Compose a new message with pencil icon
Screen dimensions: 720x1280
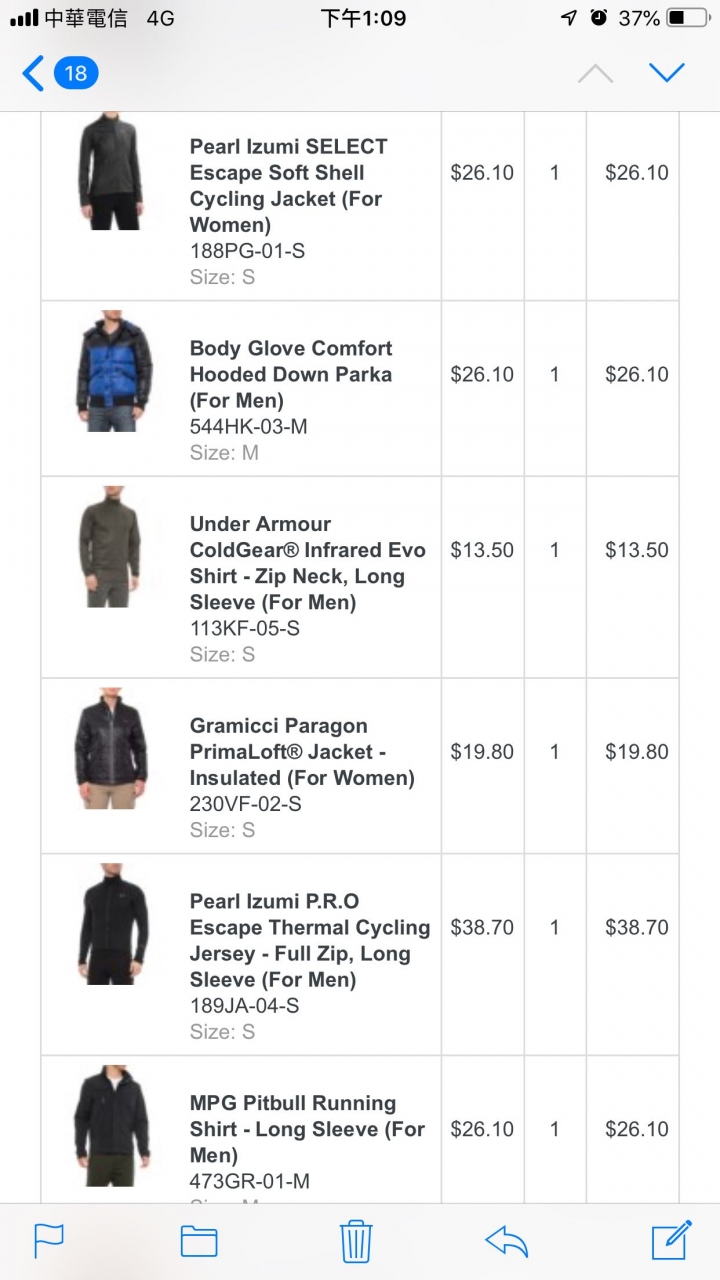click(x=671, y=1240)
